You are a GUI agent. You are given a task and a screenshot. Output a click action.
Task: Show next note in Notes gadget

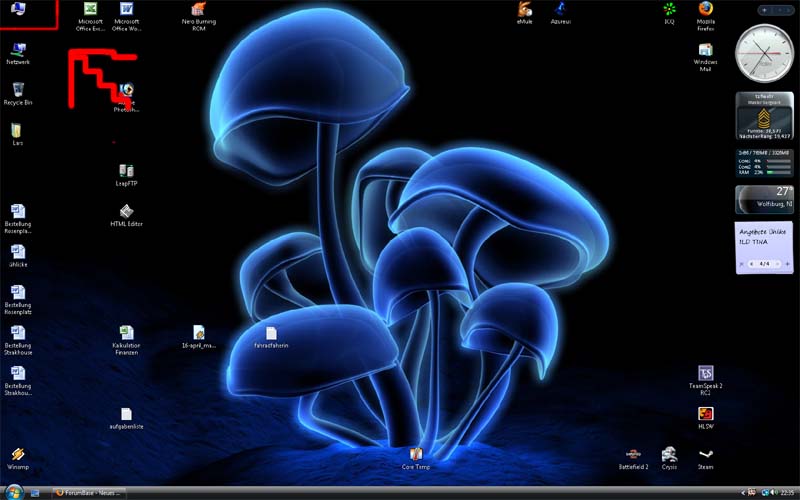pos(777,264)
